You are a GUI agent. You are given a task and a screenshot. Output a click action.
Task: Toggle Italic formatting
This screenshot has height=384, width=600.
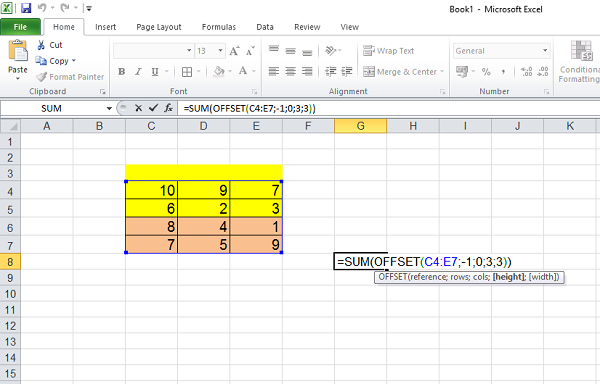[x=138, y=72]
